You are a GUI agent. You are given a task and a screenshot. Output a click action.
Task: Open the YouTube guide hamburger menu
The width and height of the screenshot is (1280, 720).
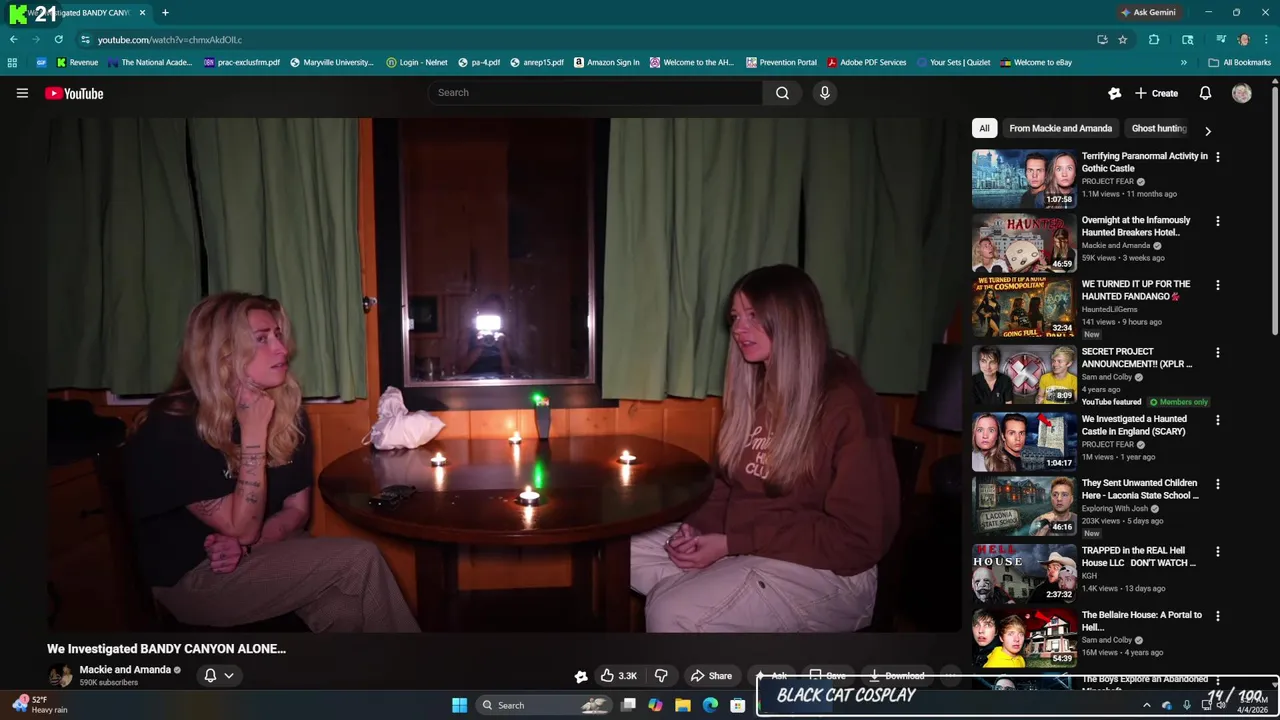pos(22,93)
